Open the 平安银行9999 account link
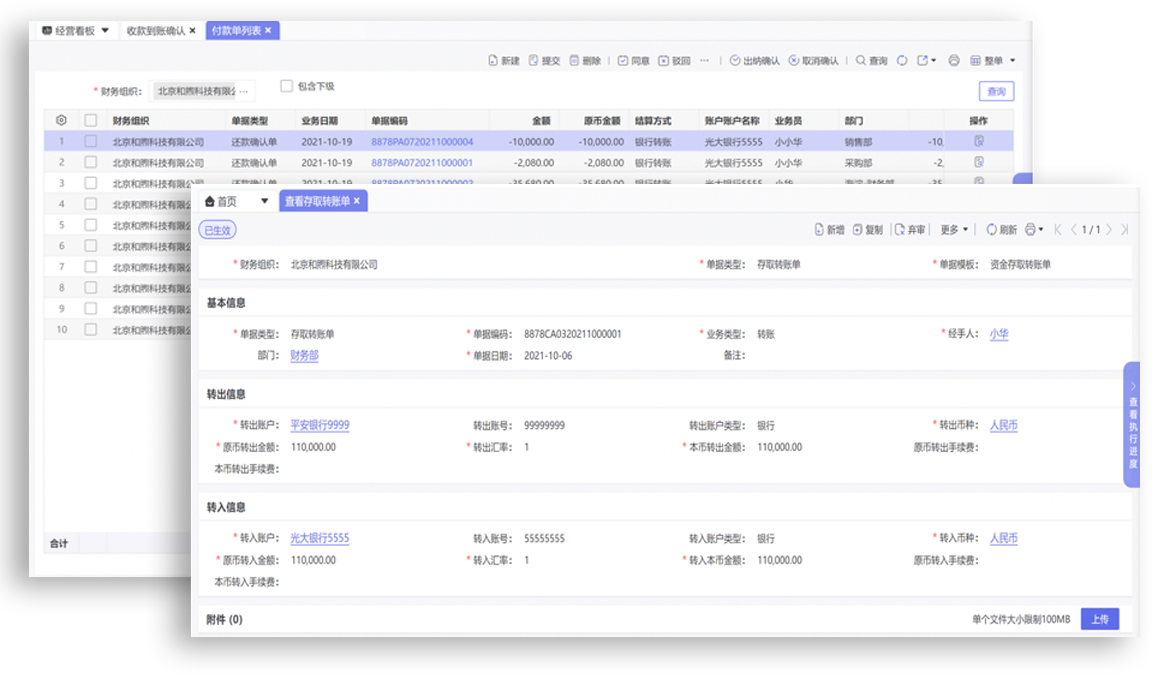The image size is (1168, 680). (x=320, y=425)
